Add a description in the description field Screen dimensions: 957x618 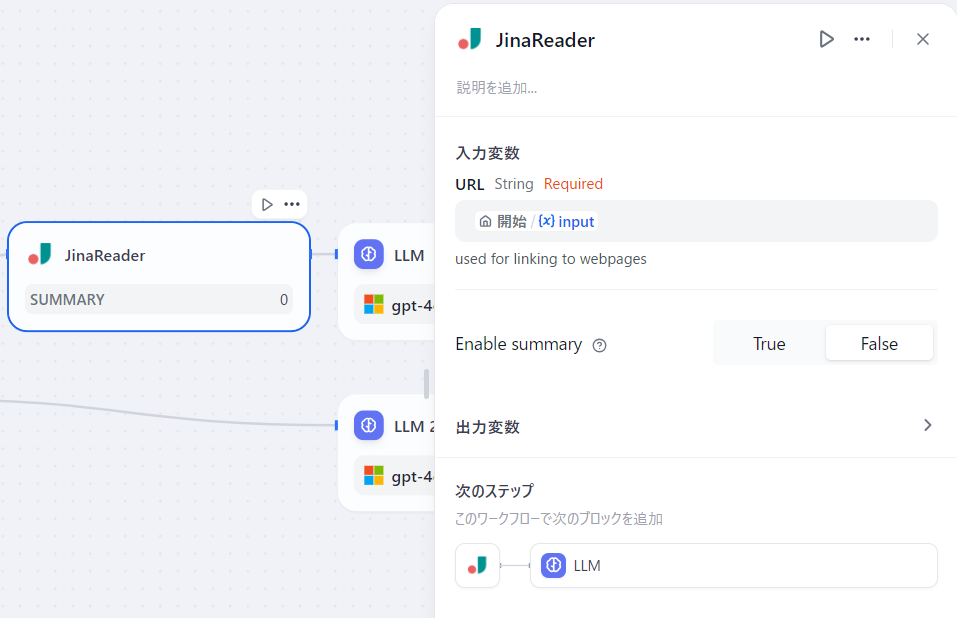click(x=497, y=88)
